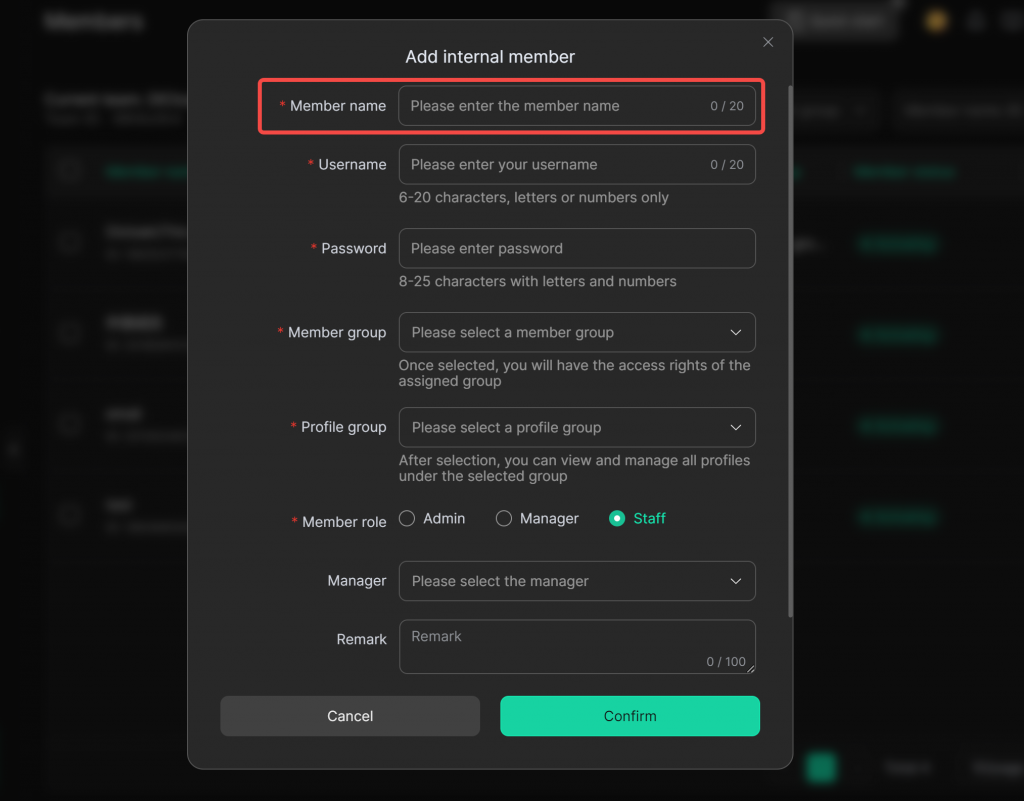Click the gold coin icon in top bar
The height and width of the screenshot is (801, 1024).
(x=936, y=21)
